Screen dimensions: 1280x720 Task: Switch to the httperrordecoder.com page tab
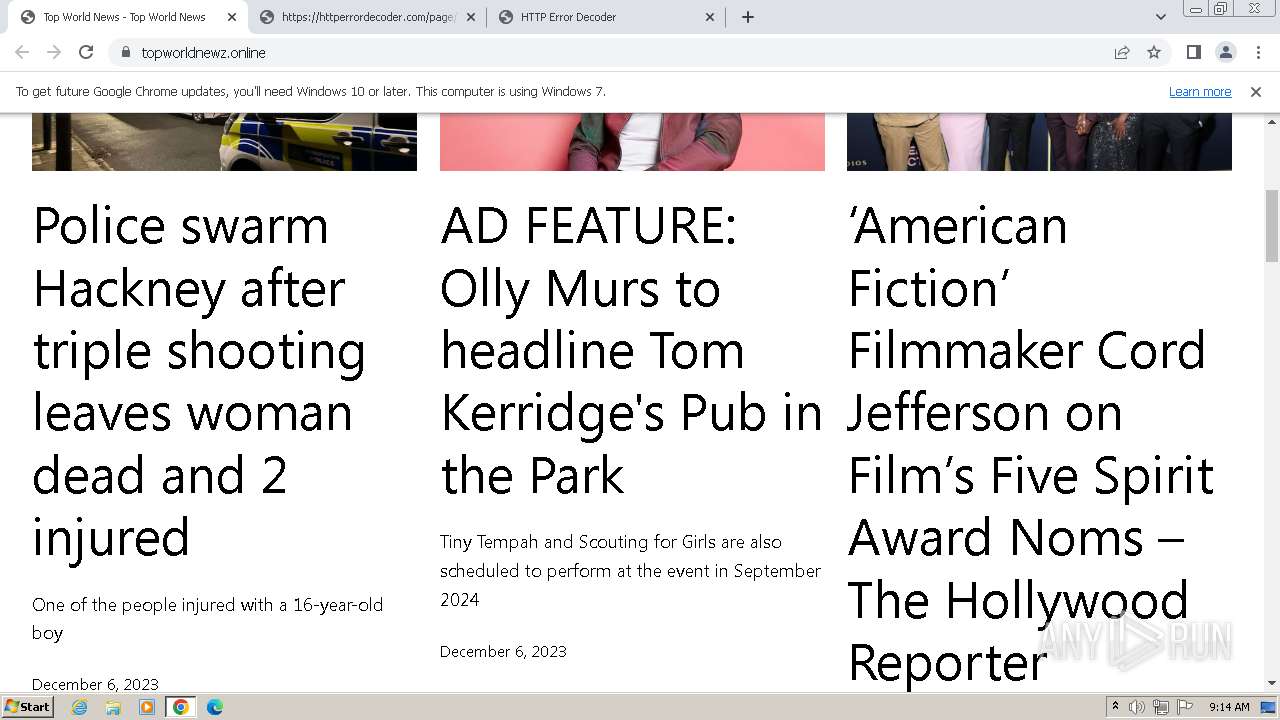point(368,17)
